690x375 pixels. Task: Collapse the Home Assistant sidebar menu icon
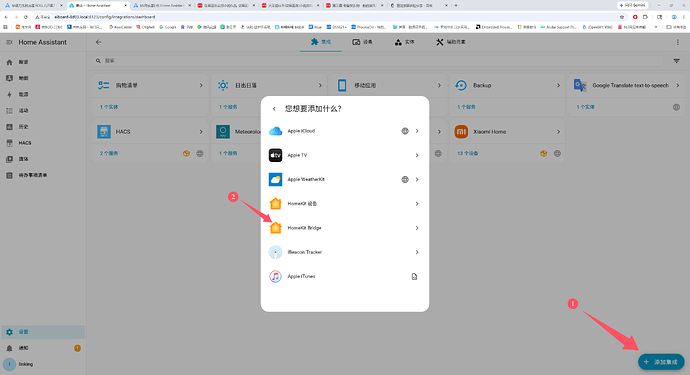9,42
